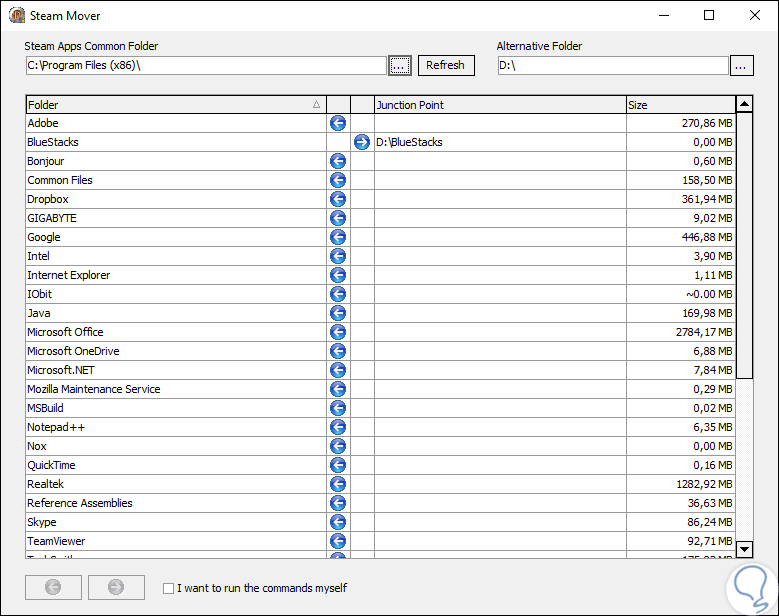Click the Steam Mover app icon in title bar
The height and width of the screenshot is (616, 779).
coord(17,15)
